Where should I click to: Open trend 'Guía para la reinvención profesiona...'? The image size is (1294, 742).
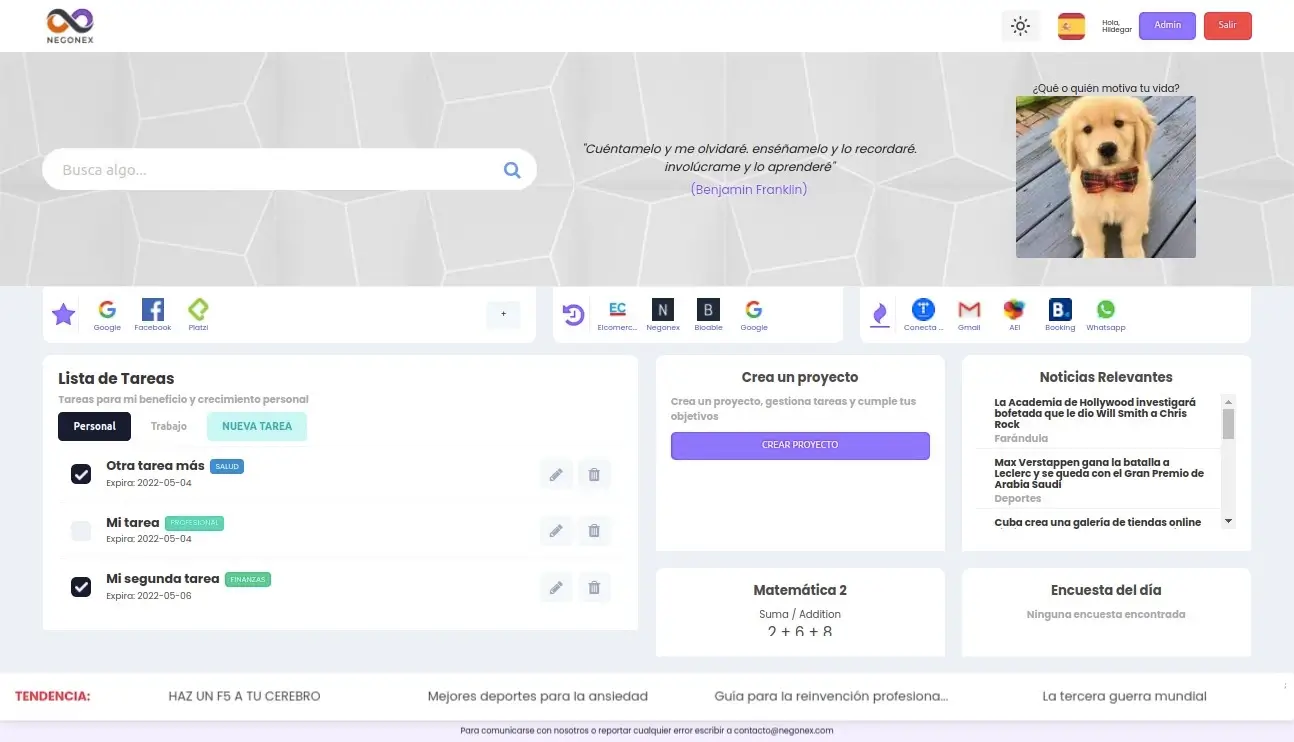(831, 696)
